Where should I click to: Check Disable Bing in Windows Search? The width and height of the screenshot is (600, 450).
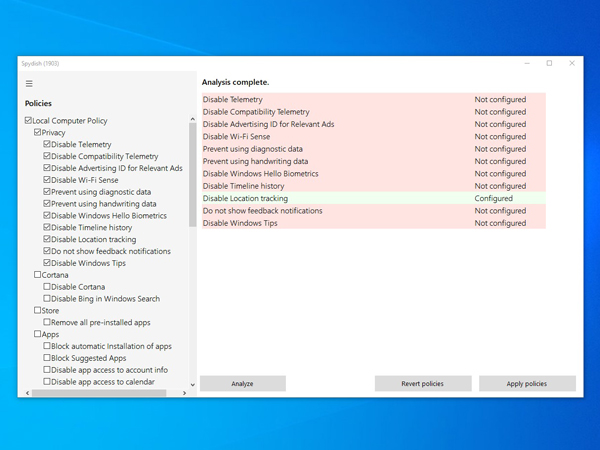(47, 299)
